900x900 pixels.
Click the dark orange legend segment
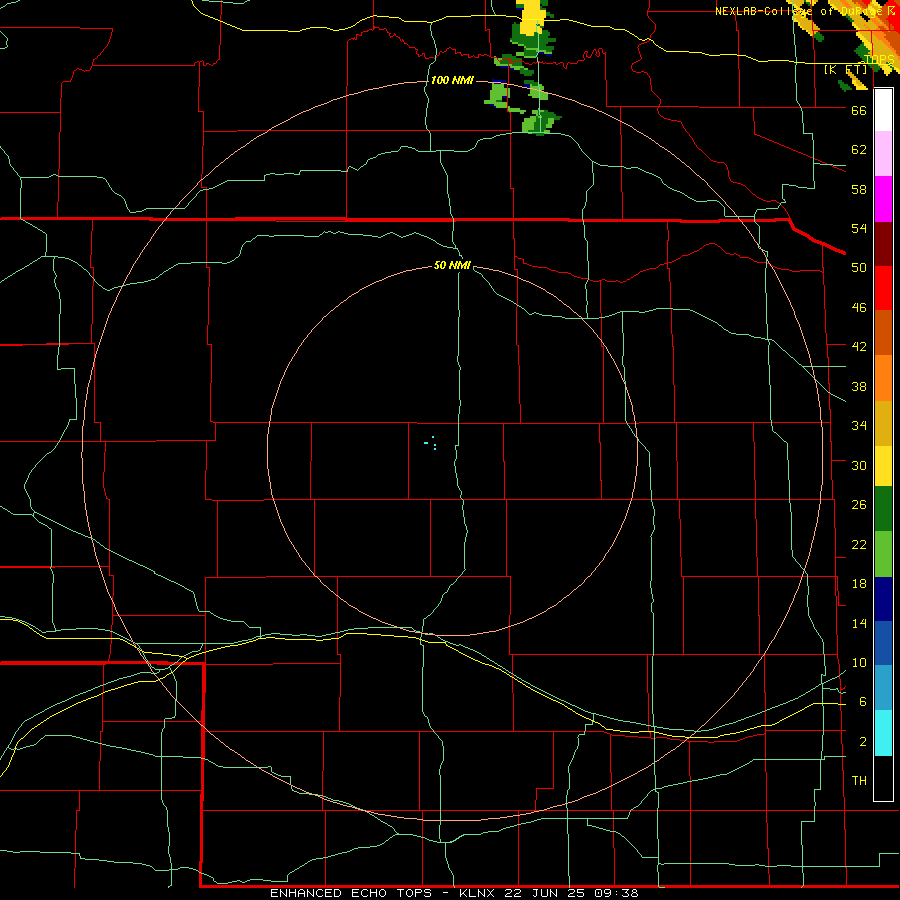[x=883, y=332]
